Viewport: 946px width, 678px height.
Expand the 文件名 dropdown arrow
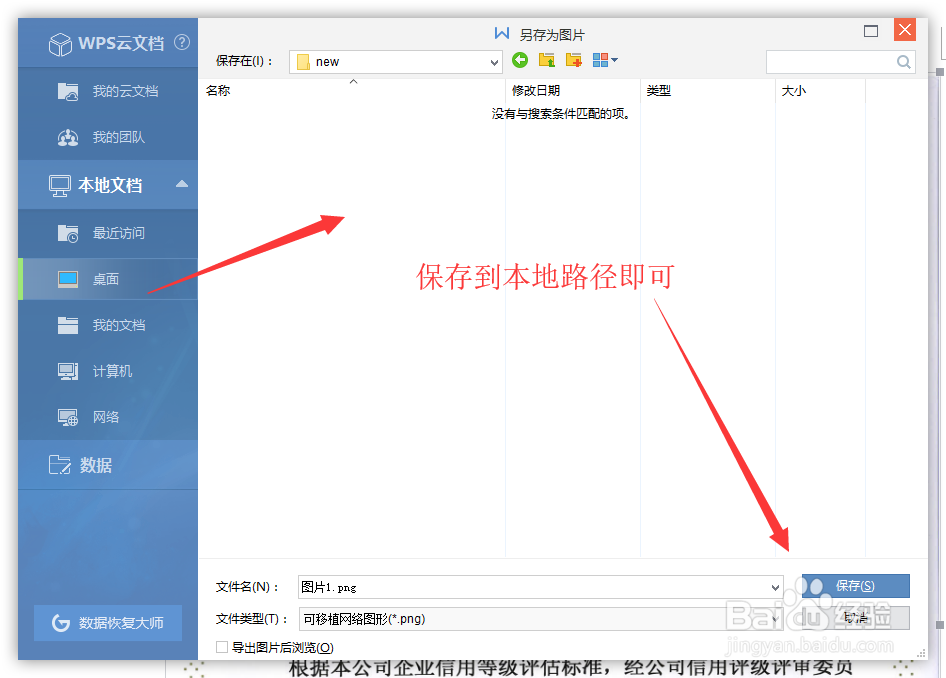click(775, 587)
